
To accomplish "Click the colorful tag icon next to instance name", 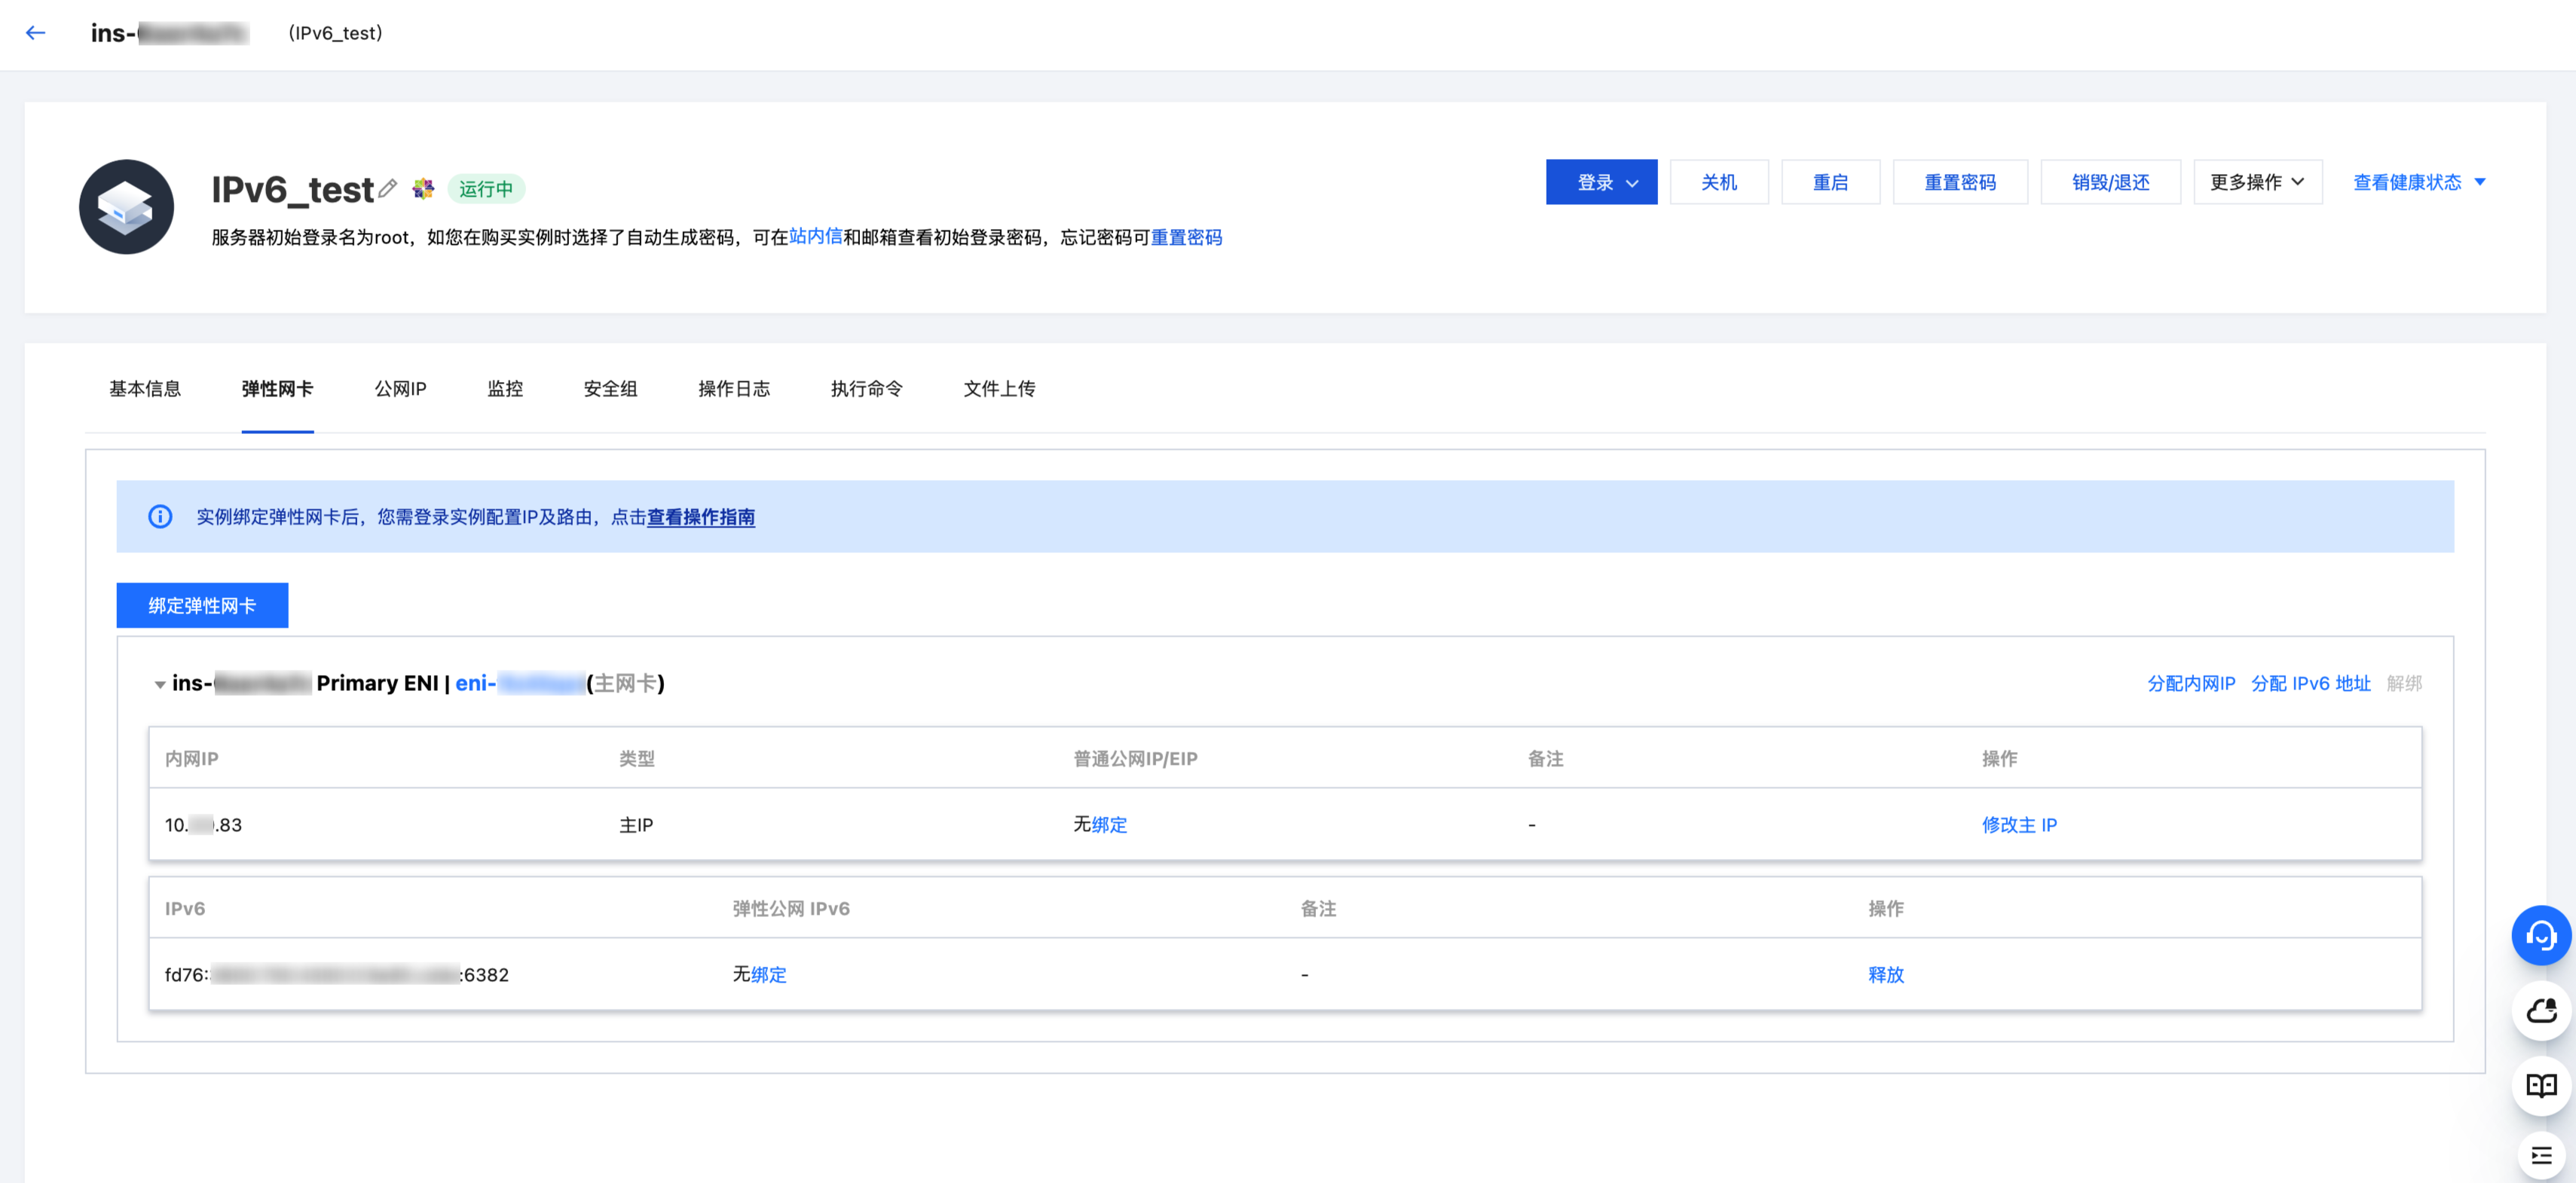I will (x=423, y=188).
